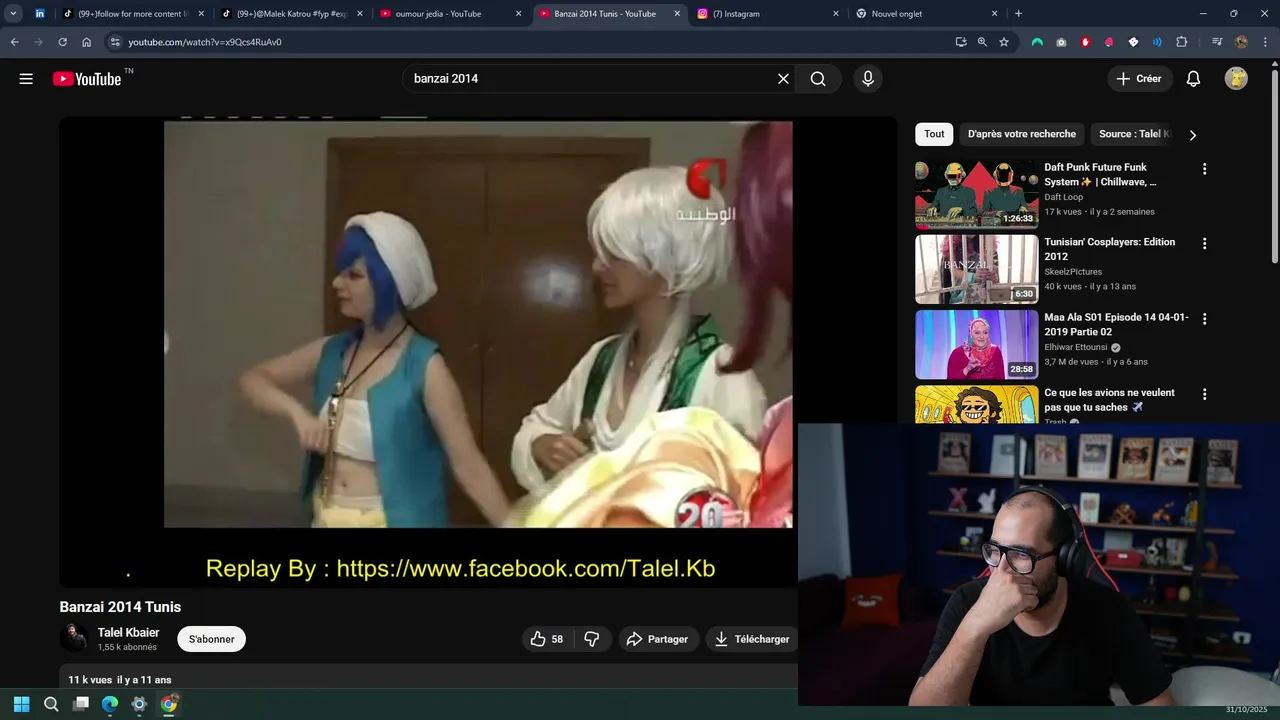Open the browser home page icon

click(86, 42)
